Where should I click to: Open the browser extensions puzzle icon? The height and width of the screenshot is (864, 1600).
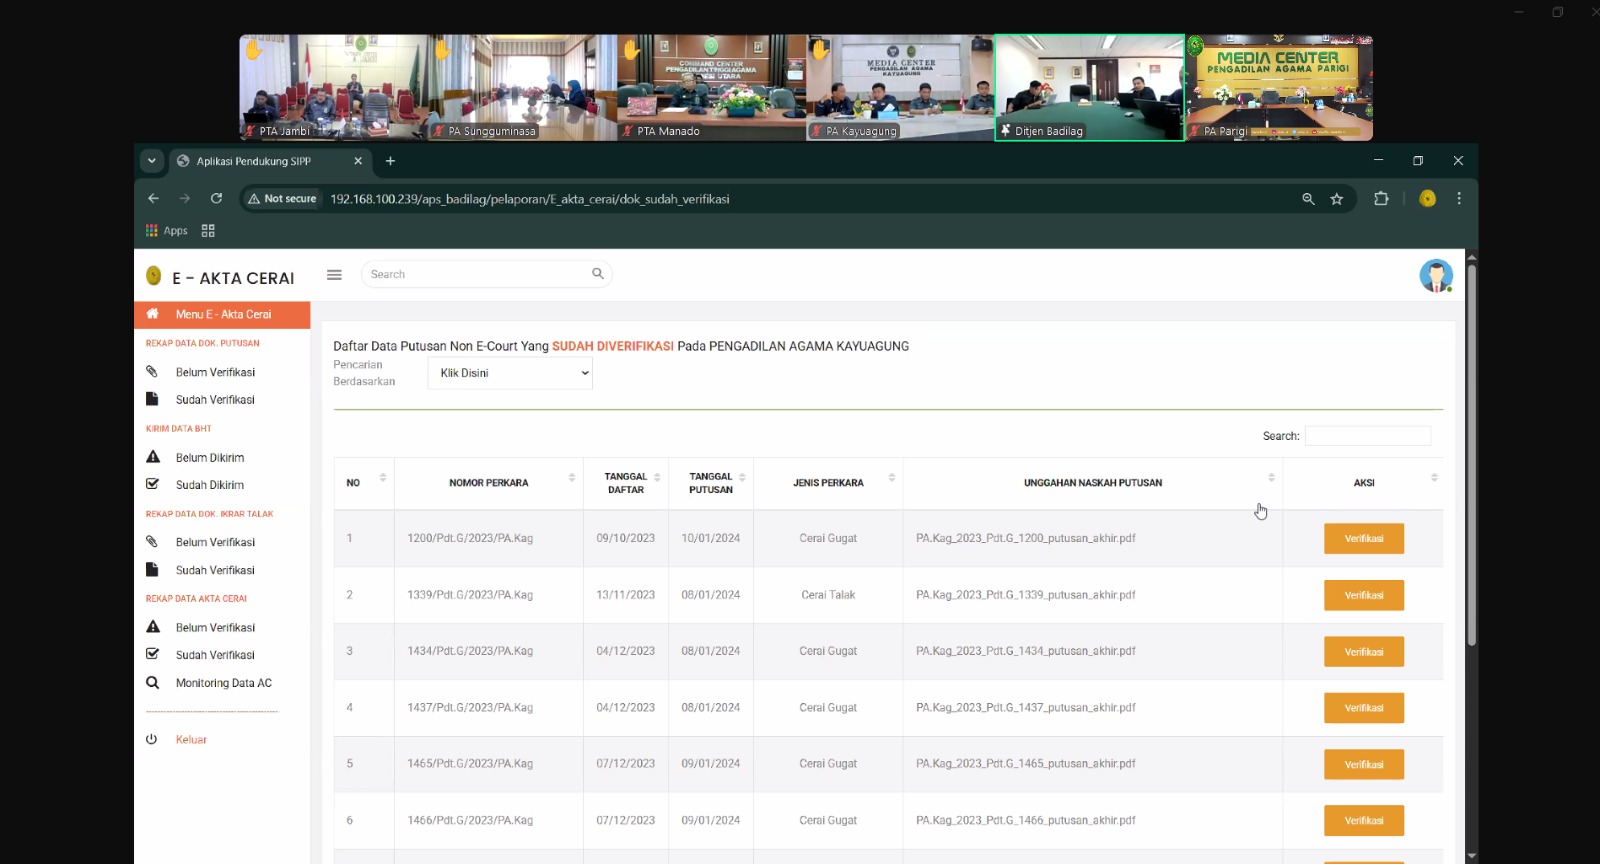click(x=1381, y=199)
